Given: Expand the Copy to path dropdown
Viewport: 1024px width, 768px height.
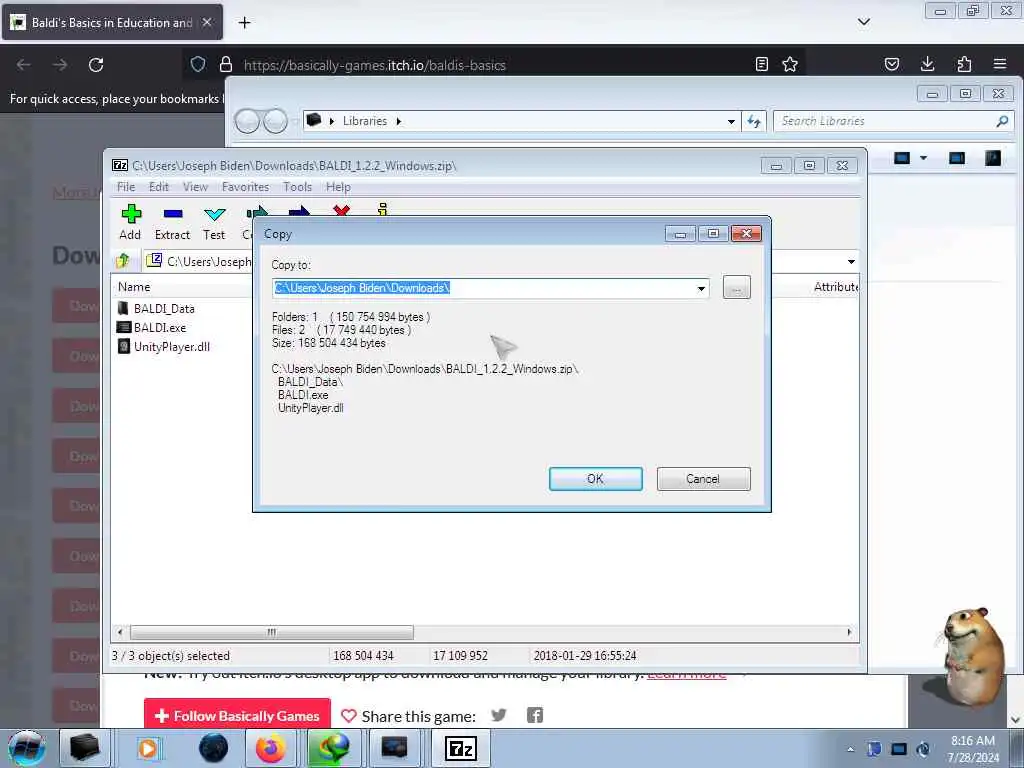Looking at the screenshot, I should (x=701, y=289).
